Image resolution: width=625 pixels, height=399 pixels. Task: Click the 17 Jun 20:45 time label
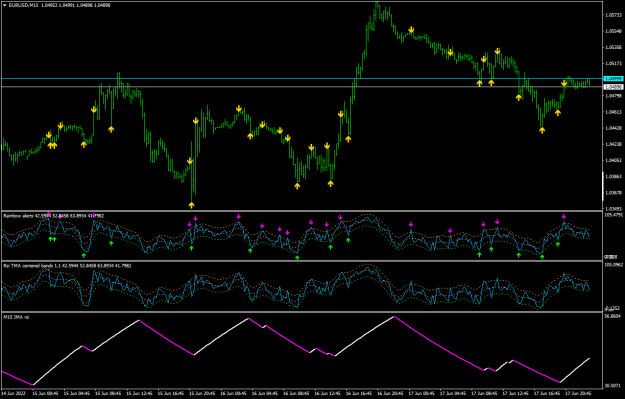(579, 393)
